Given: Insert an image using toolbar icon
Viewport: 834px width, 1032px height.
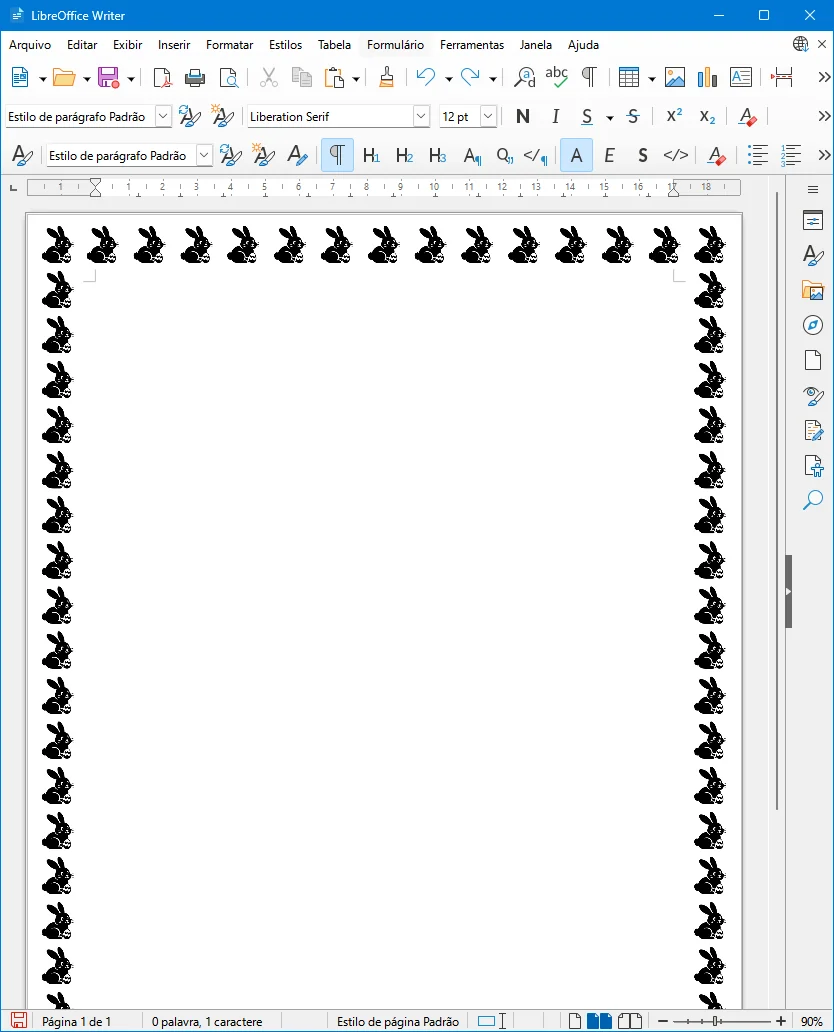Looking at the screenshot, I should tap(675, 78).
